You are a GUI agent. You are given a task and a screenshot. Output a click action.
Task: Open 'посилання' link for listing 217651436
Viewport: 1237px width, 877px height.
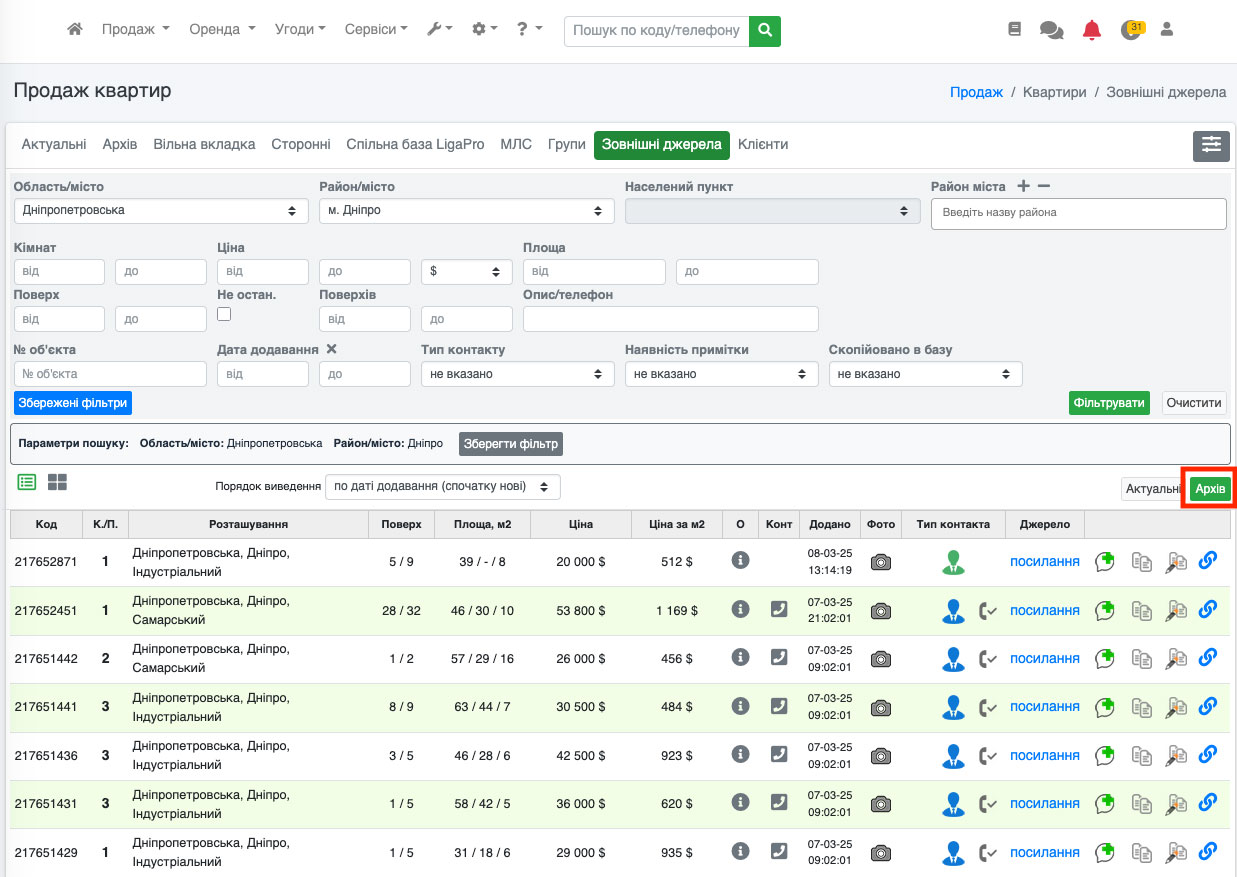(1044, 755)
